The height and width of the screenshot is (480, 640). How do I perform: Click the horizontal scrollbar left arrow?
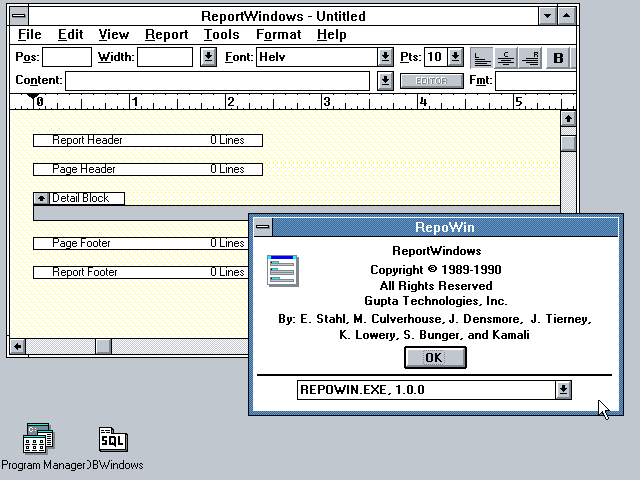coord(18,347)
